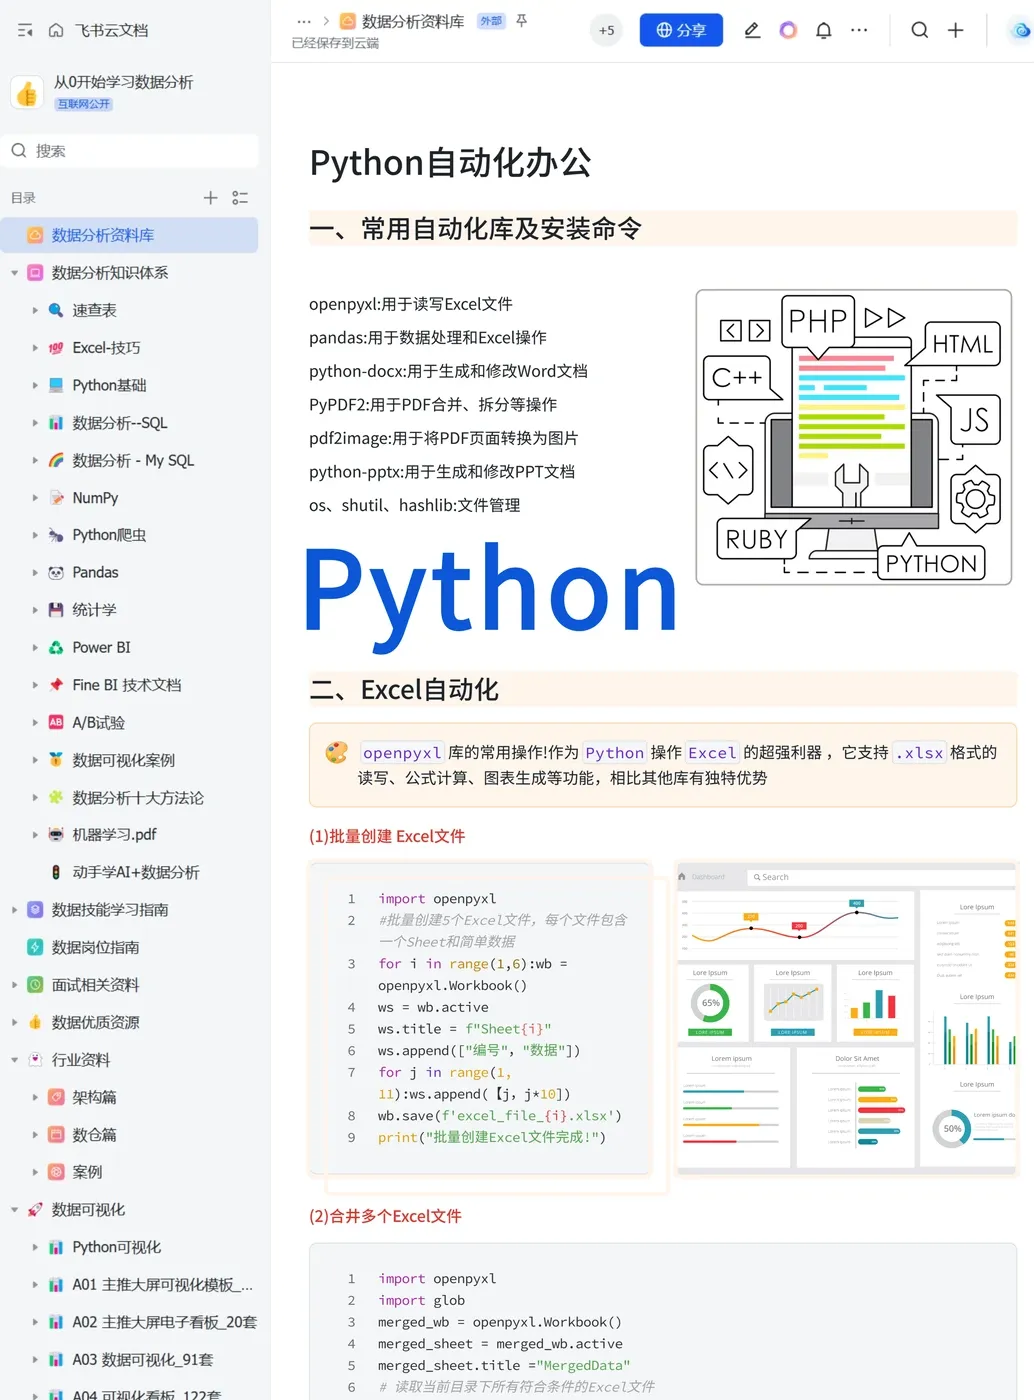Viewport: 1034px width, 1400px height.
Task: Expand the 数据可视化案例 tree node
Action: [35, 760]
